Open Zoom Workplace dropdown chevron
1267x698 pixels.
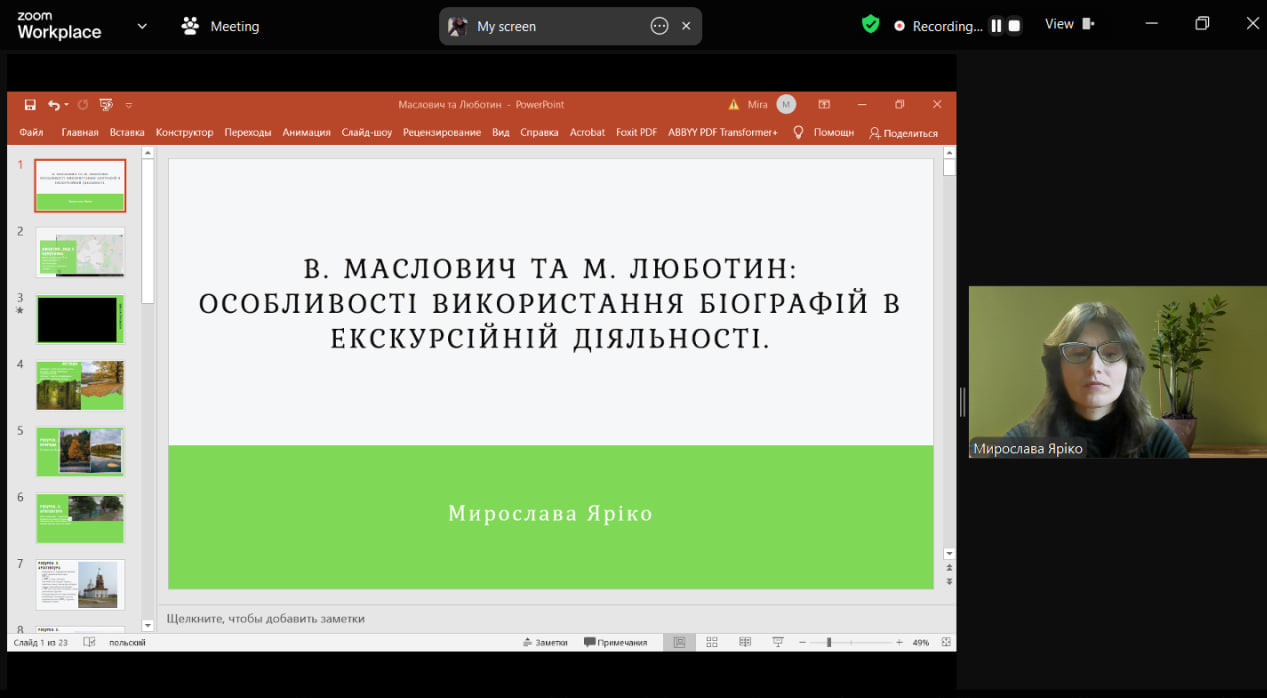point(142,26)
